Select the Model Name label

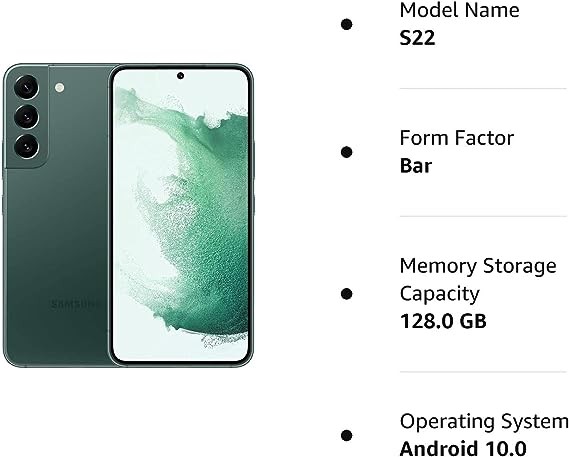click(x=459, y=10)
